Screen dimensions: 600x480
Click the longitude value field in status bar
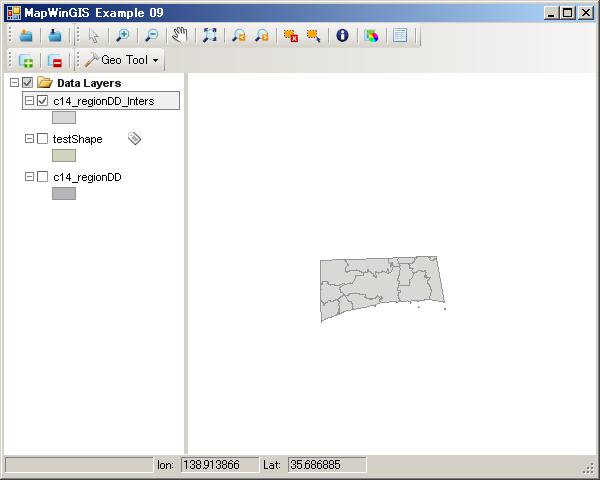218,465
